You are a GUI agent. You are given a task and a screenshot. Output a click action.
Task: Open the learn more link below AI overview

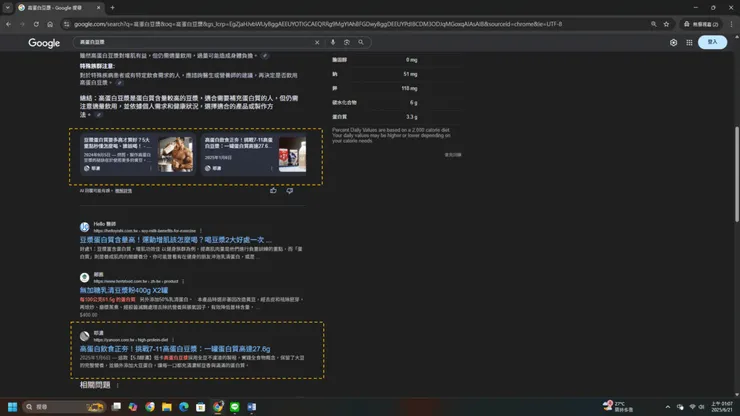coord(124,191)
